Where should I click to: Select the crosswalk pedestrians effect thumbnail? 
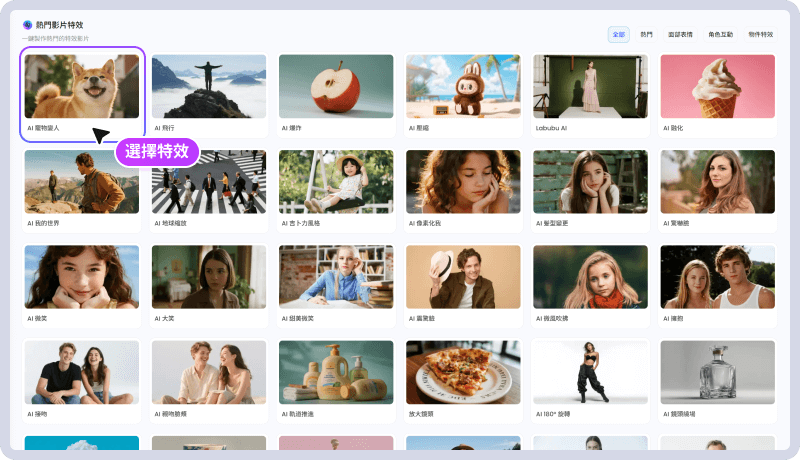209,182
